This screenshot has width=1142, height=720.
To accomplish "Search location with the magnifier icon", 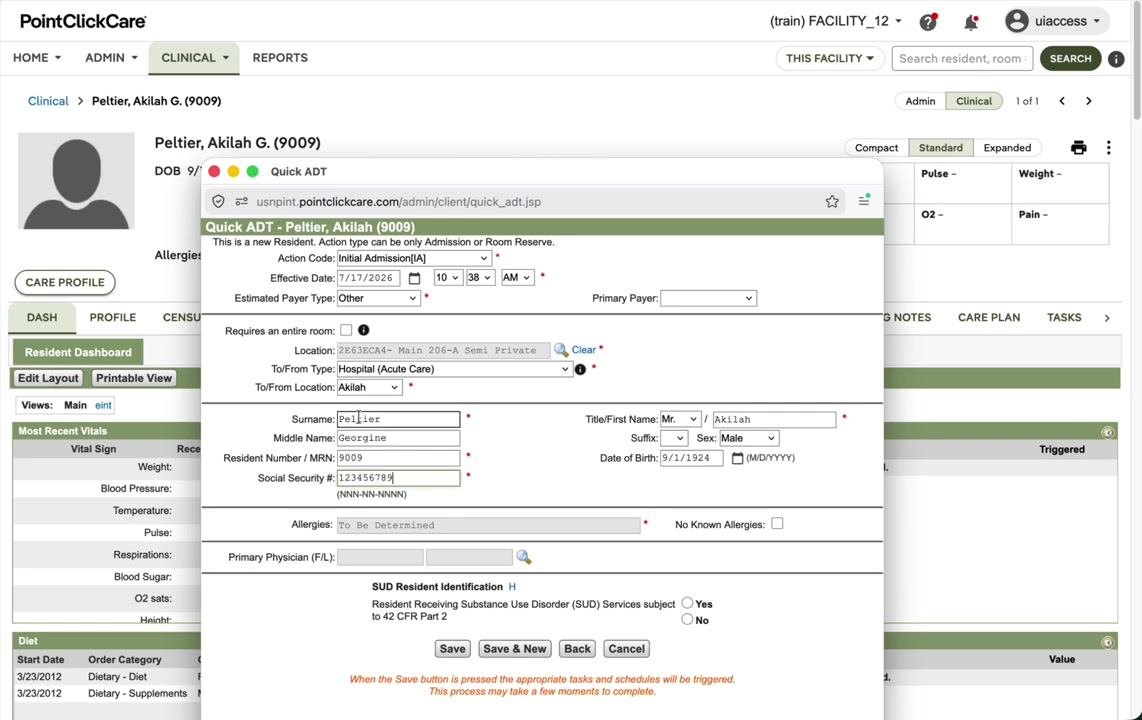I will click(x=561, y=350).
